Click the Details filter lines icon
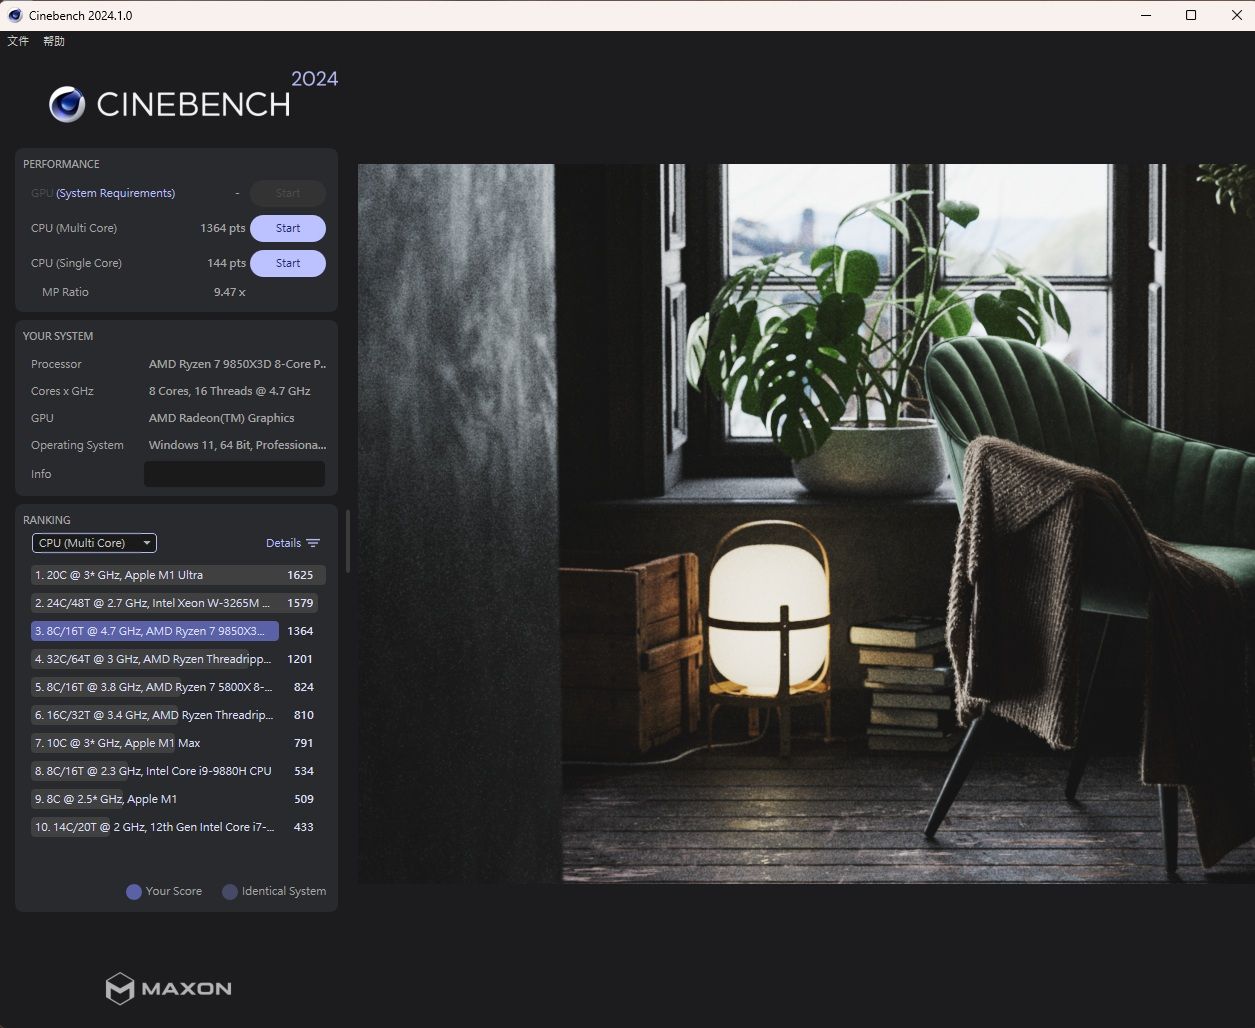Image resolution: width=1255 pixels, height=1028 pixels. [313, 543]
